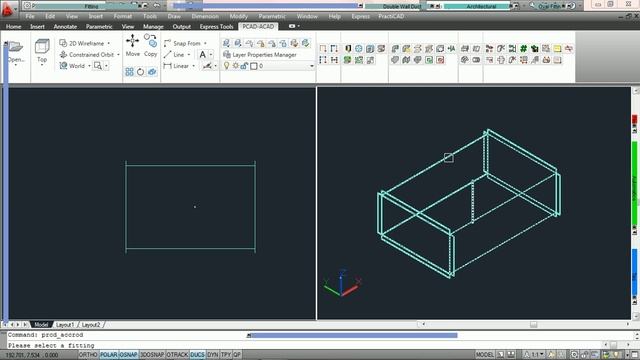Image resolution: width=640 pixels, height=360 pixels.
Task: Click the Line tool icon
Action: click(167, 54)
